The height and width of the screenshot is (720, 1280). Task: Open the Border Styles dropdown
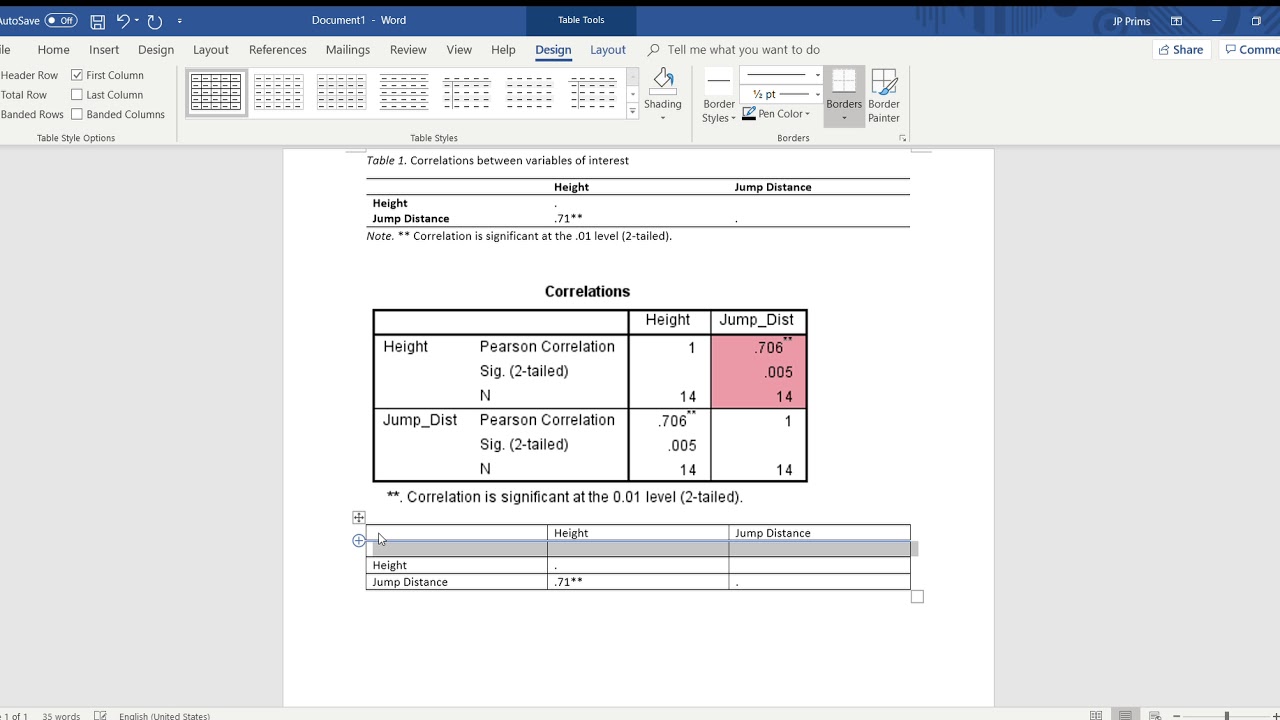[x=719, y=96]
